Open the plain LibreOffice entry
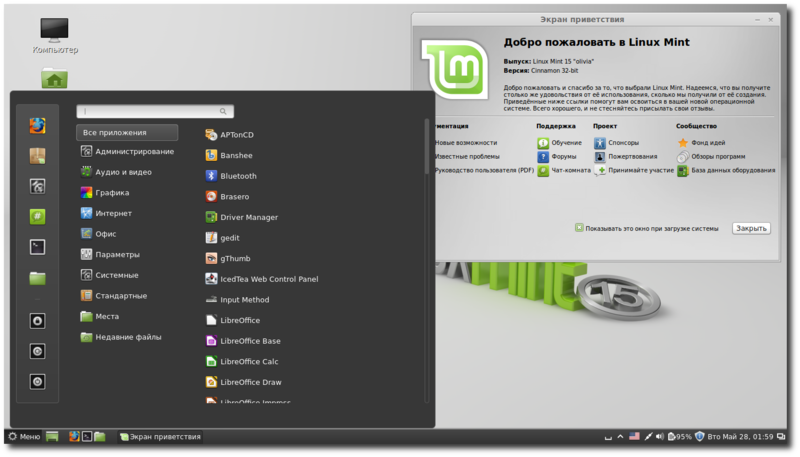800x457 pixels. pyautogui.click(x=233, y=320)
